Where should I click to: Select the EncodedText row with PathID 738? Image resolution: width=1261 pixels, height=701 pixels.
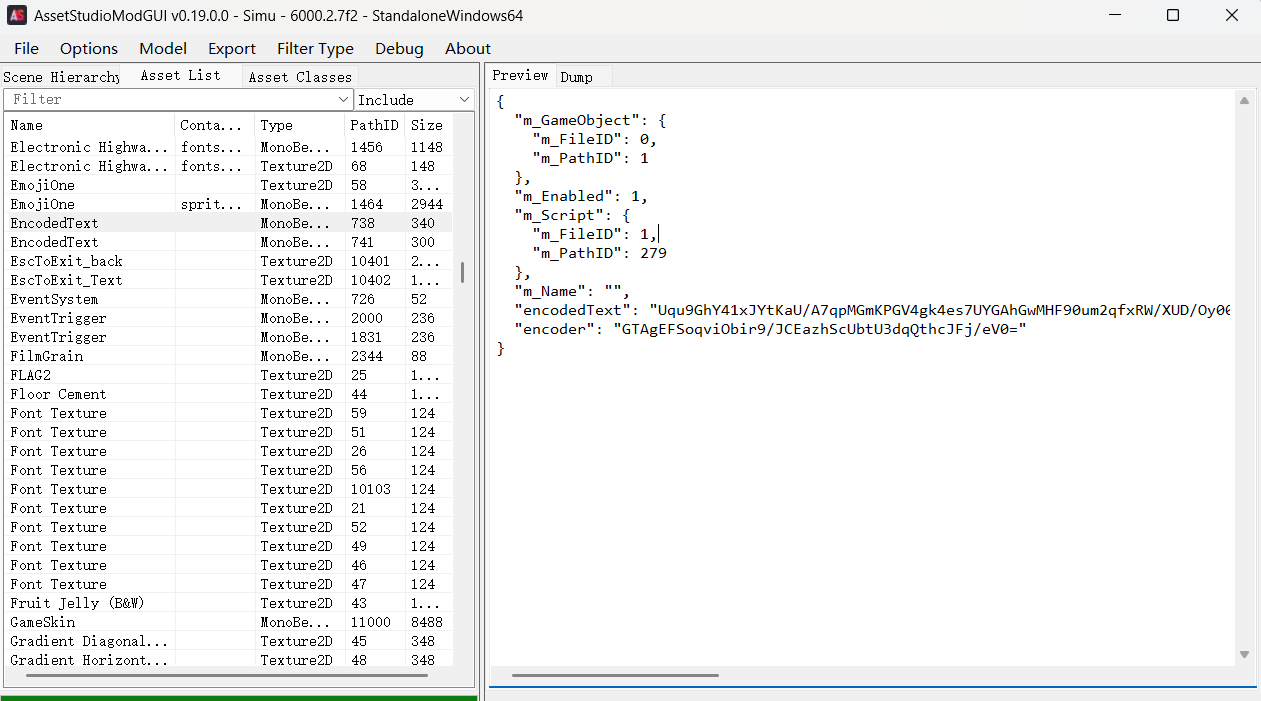click(x=229, y=223)
